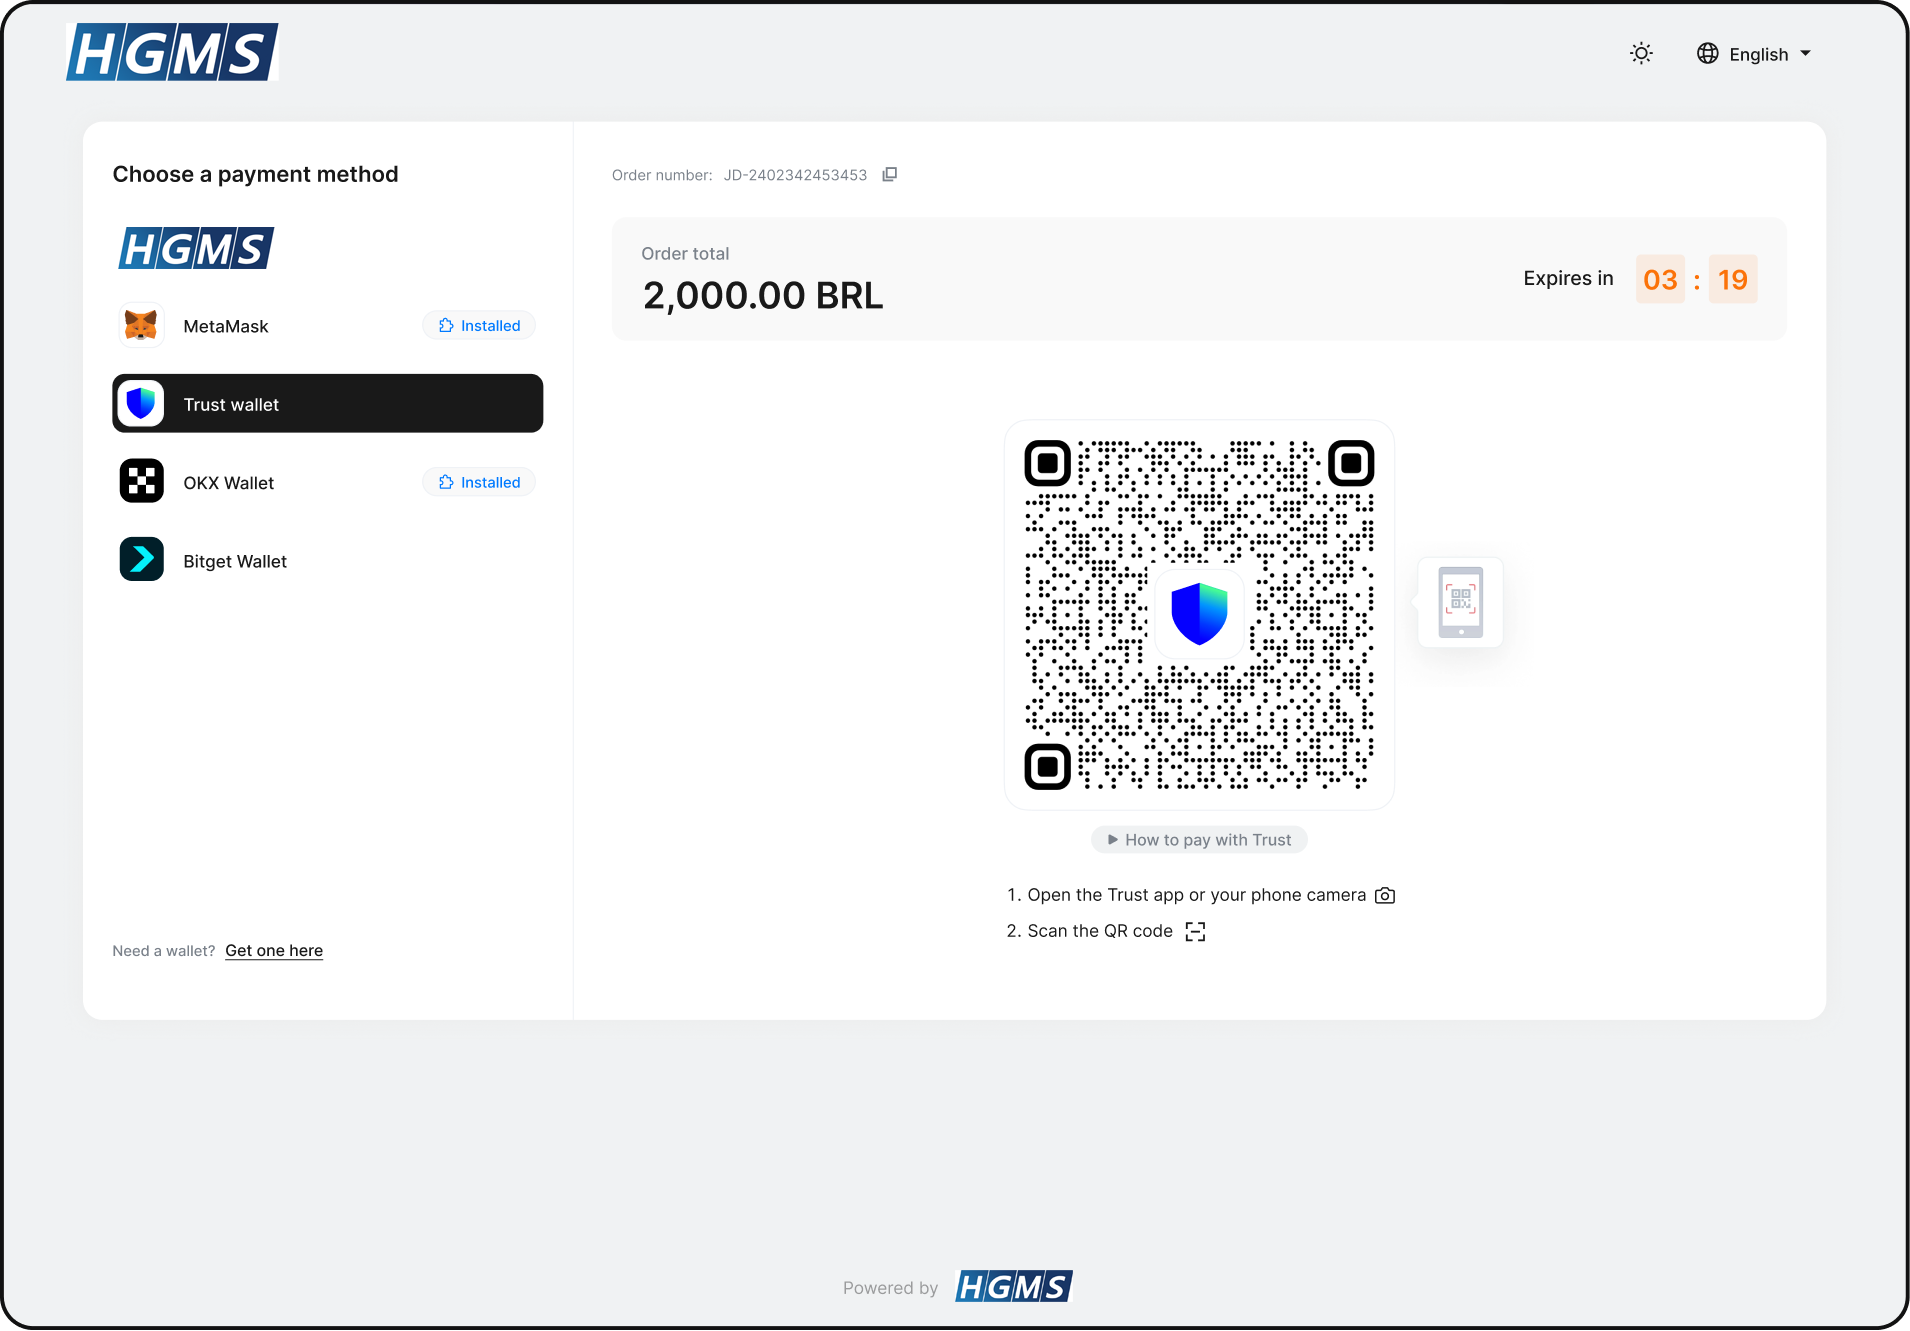Click the 'Order total' label
This screenshot has width=1910, height=1331.
pyautogui.click(x=685, y=254)
